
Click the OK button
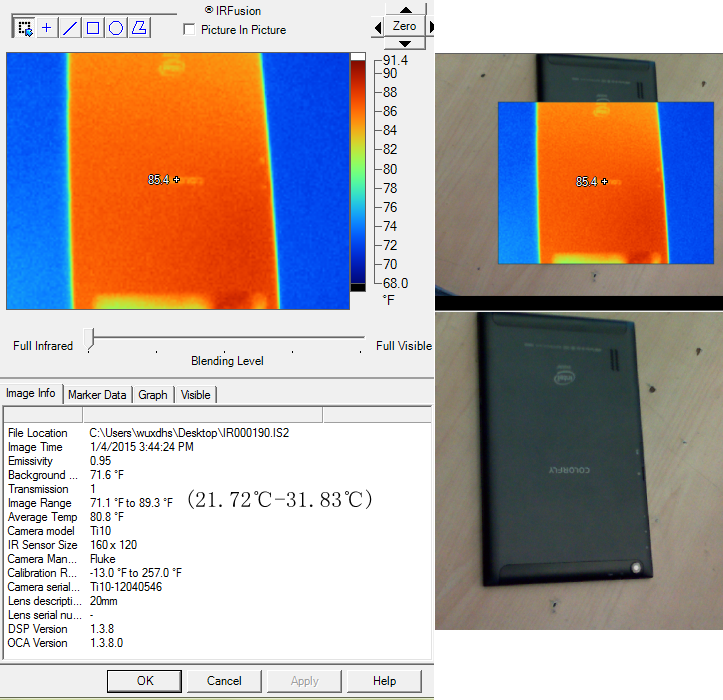click(x=144, y=681)
